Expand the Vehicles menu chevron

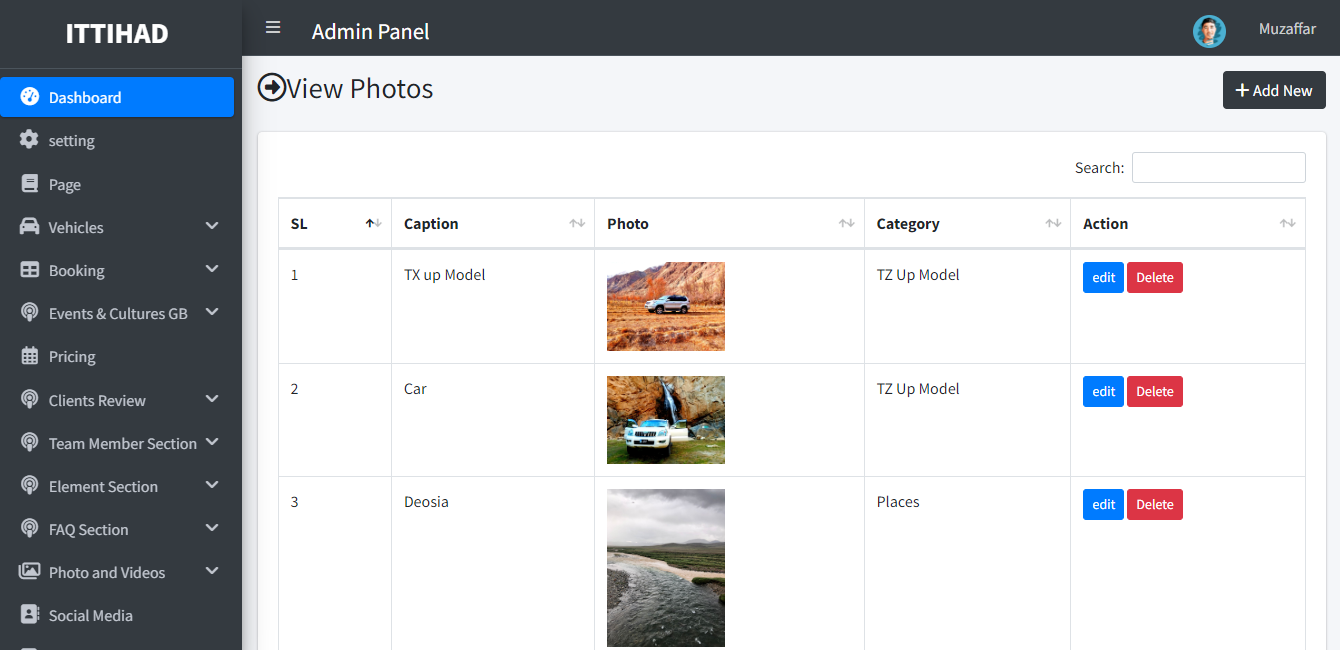[212, 226]
